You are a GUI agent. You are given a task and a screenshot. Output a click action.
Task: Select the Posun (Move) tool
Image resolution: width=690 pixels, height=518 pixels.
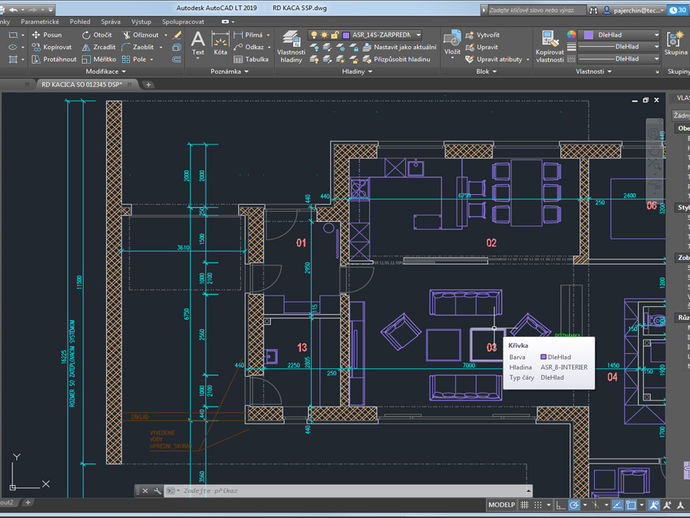[x=47, y=35]
